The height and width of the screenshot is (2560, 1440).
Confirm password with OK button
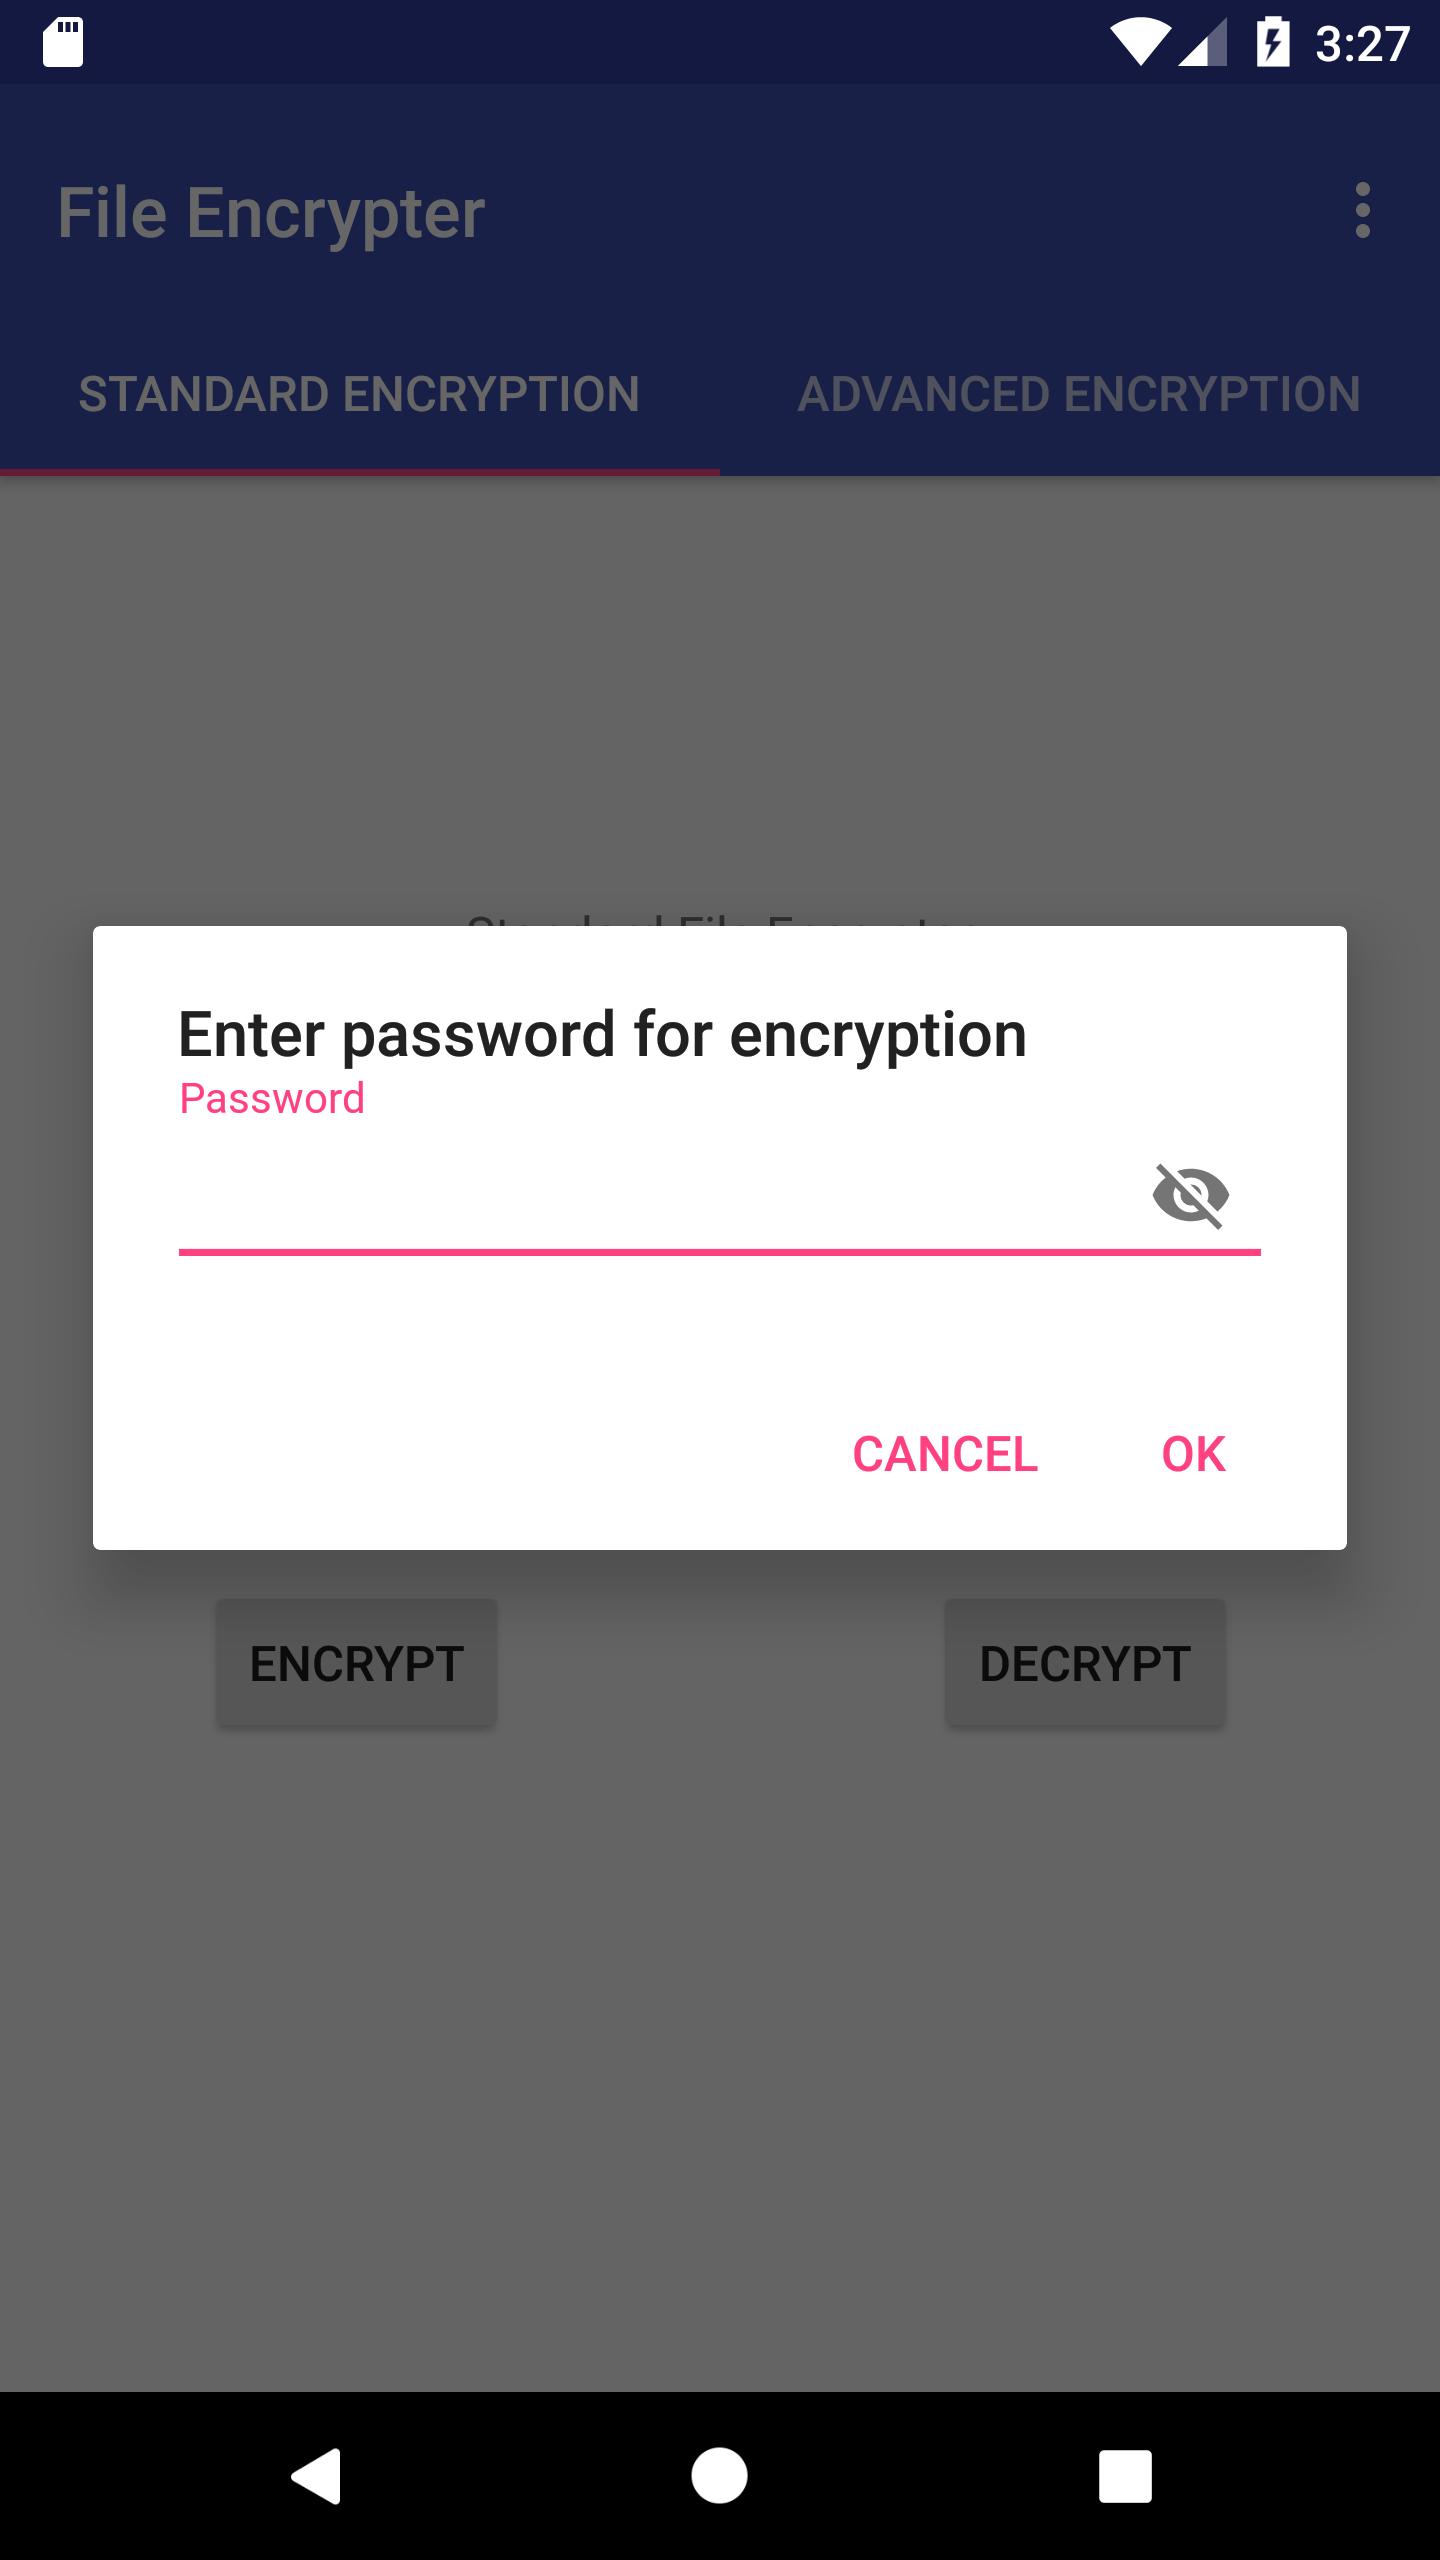pos(1193,1454)
